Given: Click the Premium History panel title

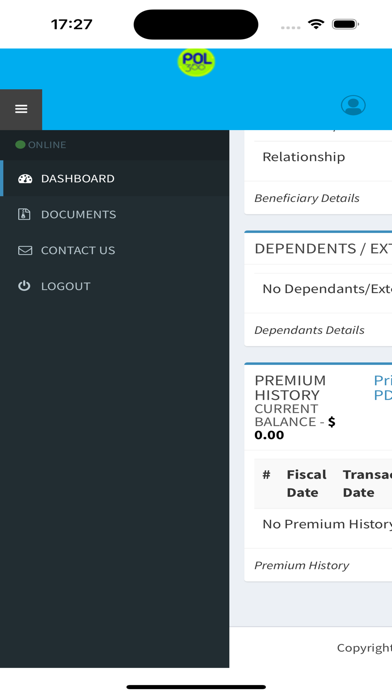Looking at the screenshot, I should pyautogui.click(x=290, y=388).
